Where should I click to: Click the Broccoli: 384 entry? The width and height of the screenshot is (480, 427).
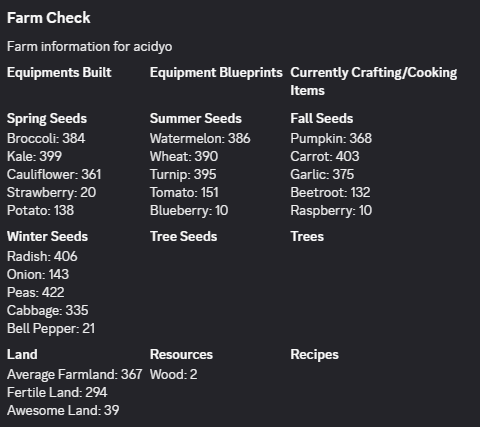point(46,138)
